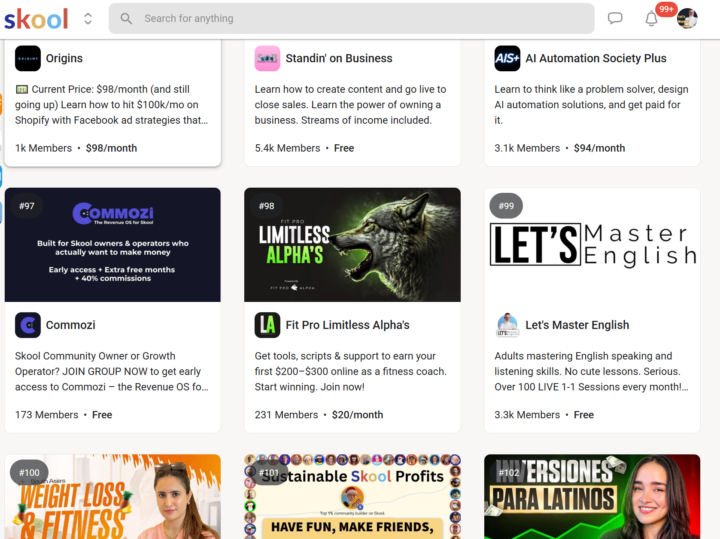Click the 3.3k Members • Free text
The image size is (720, 539).
pos(544,415)
